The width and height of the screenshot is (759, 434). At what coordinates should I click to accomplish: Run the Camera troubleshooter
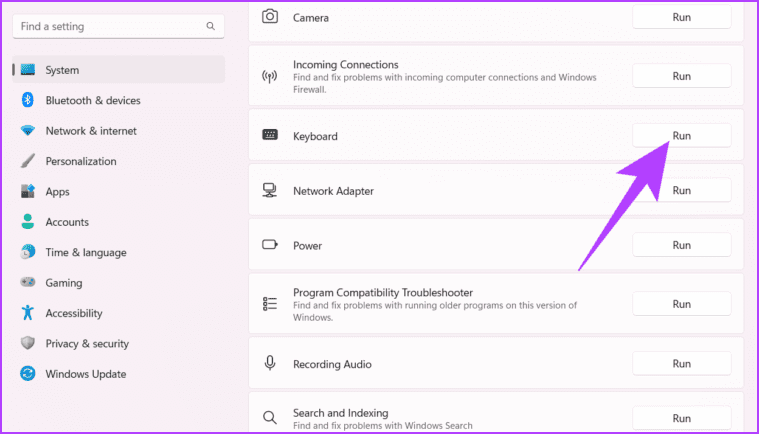click(682, 17)
